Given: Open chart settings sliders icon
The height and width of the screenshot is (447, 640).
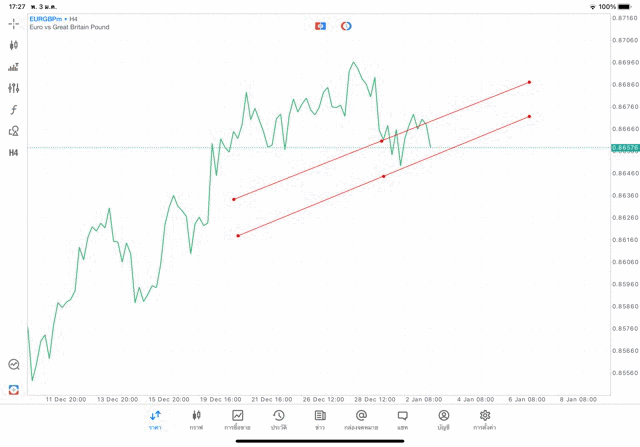Looking at the screenshot, I should coord(14,88).
